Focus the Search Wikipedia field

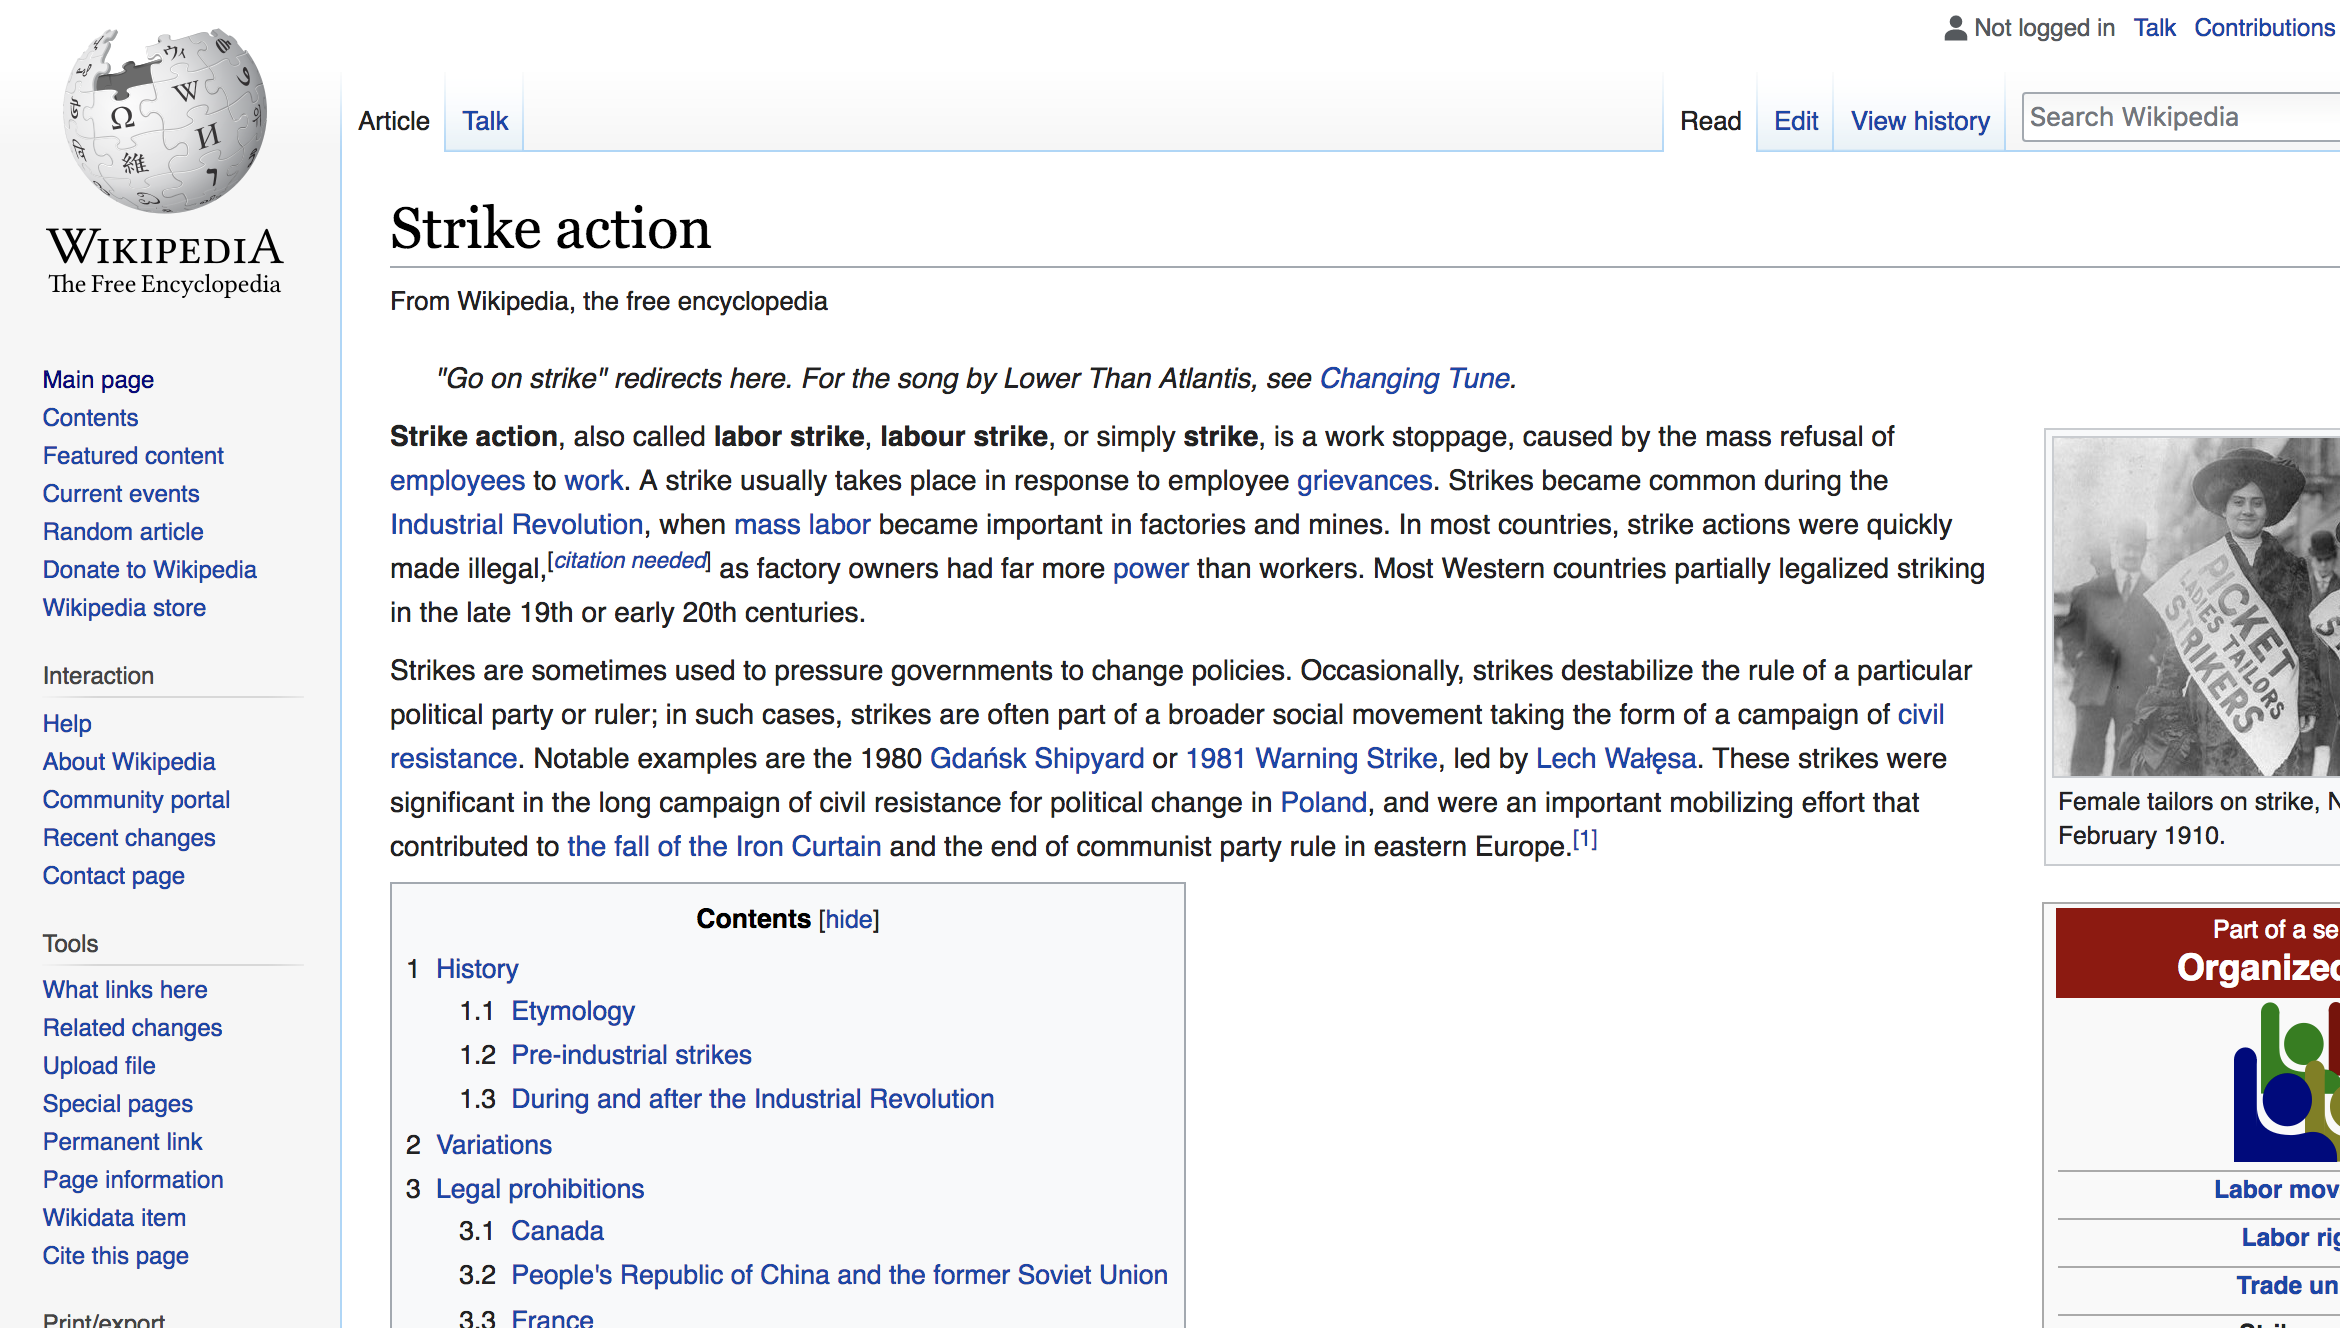pos(2180,117)
